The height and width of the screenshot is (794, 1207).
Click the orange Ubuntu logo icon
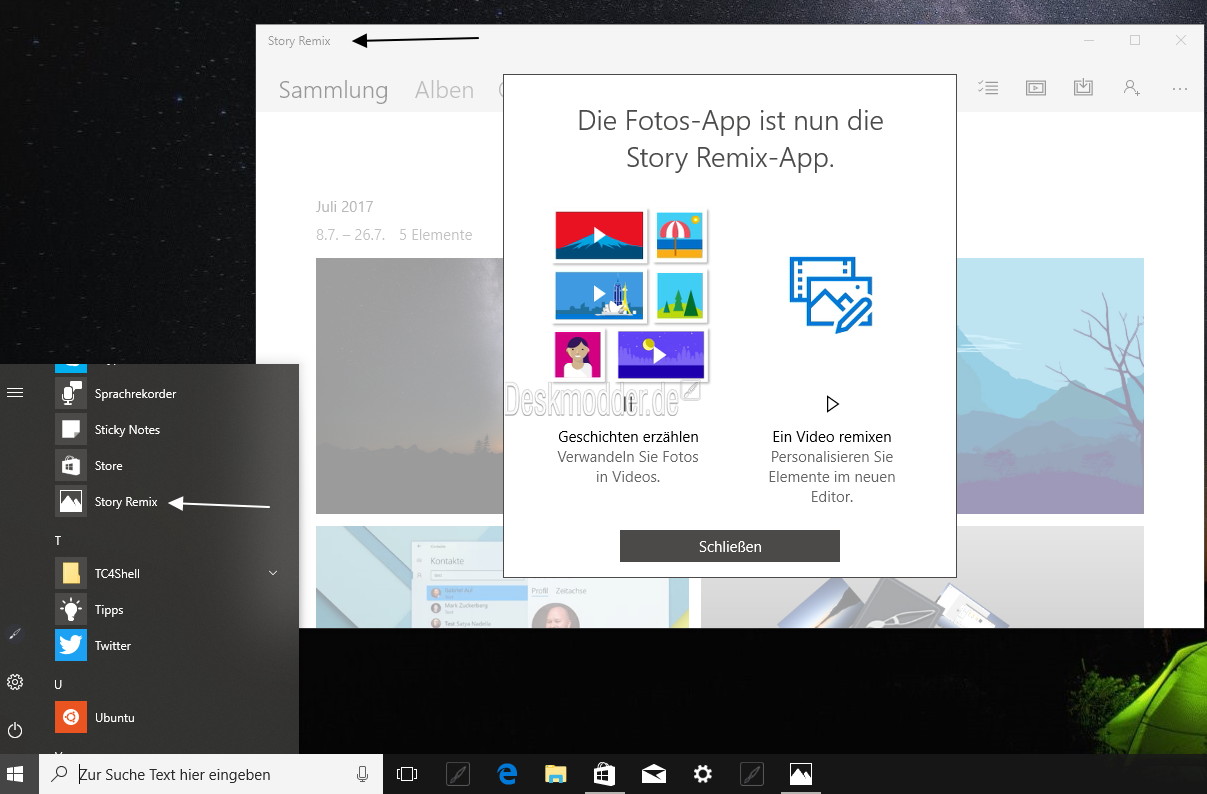click(x=71, y=717)
